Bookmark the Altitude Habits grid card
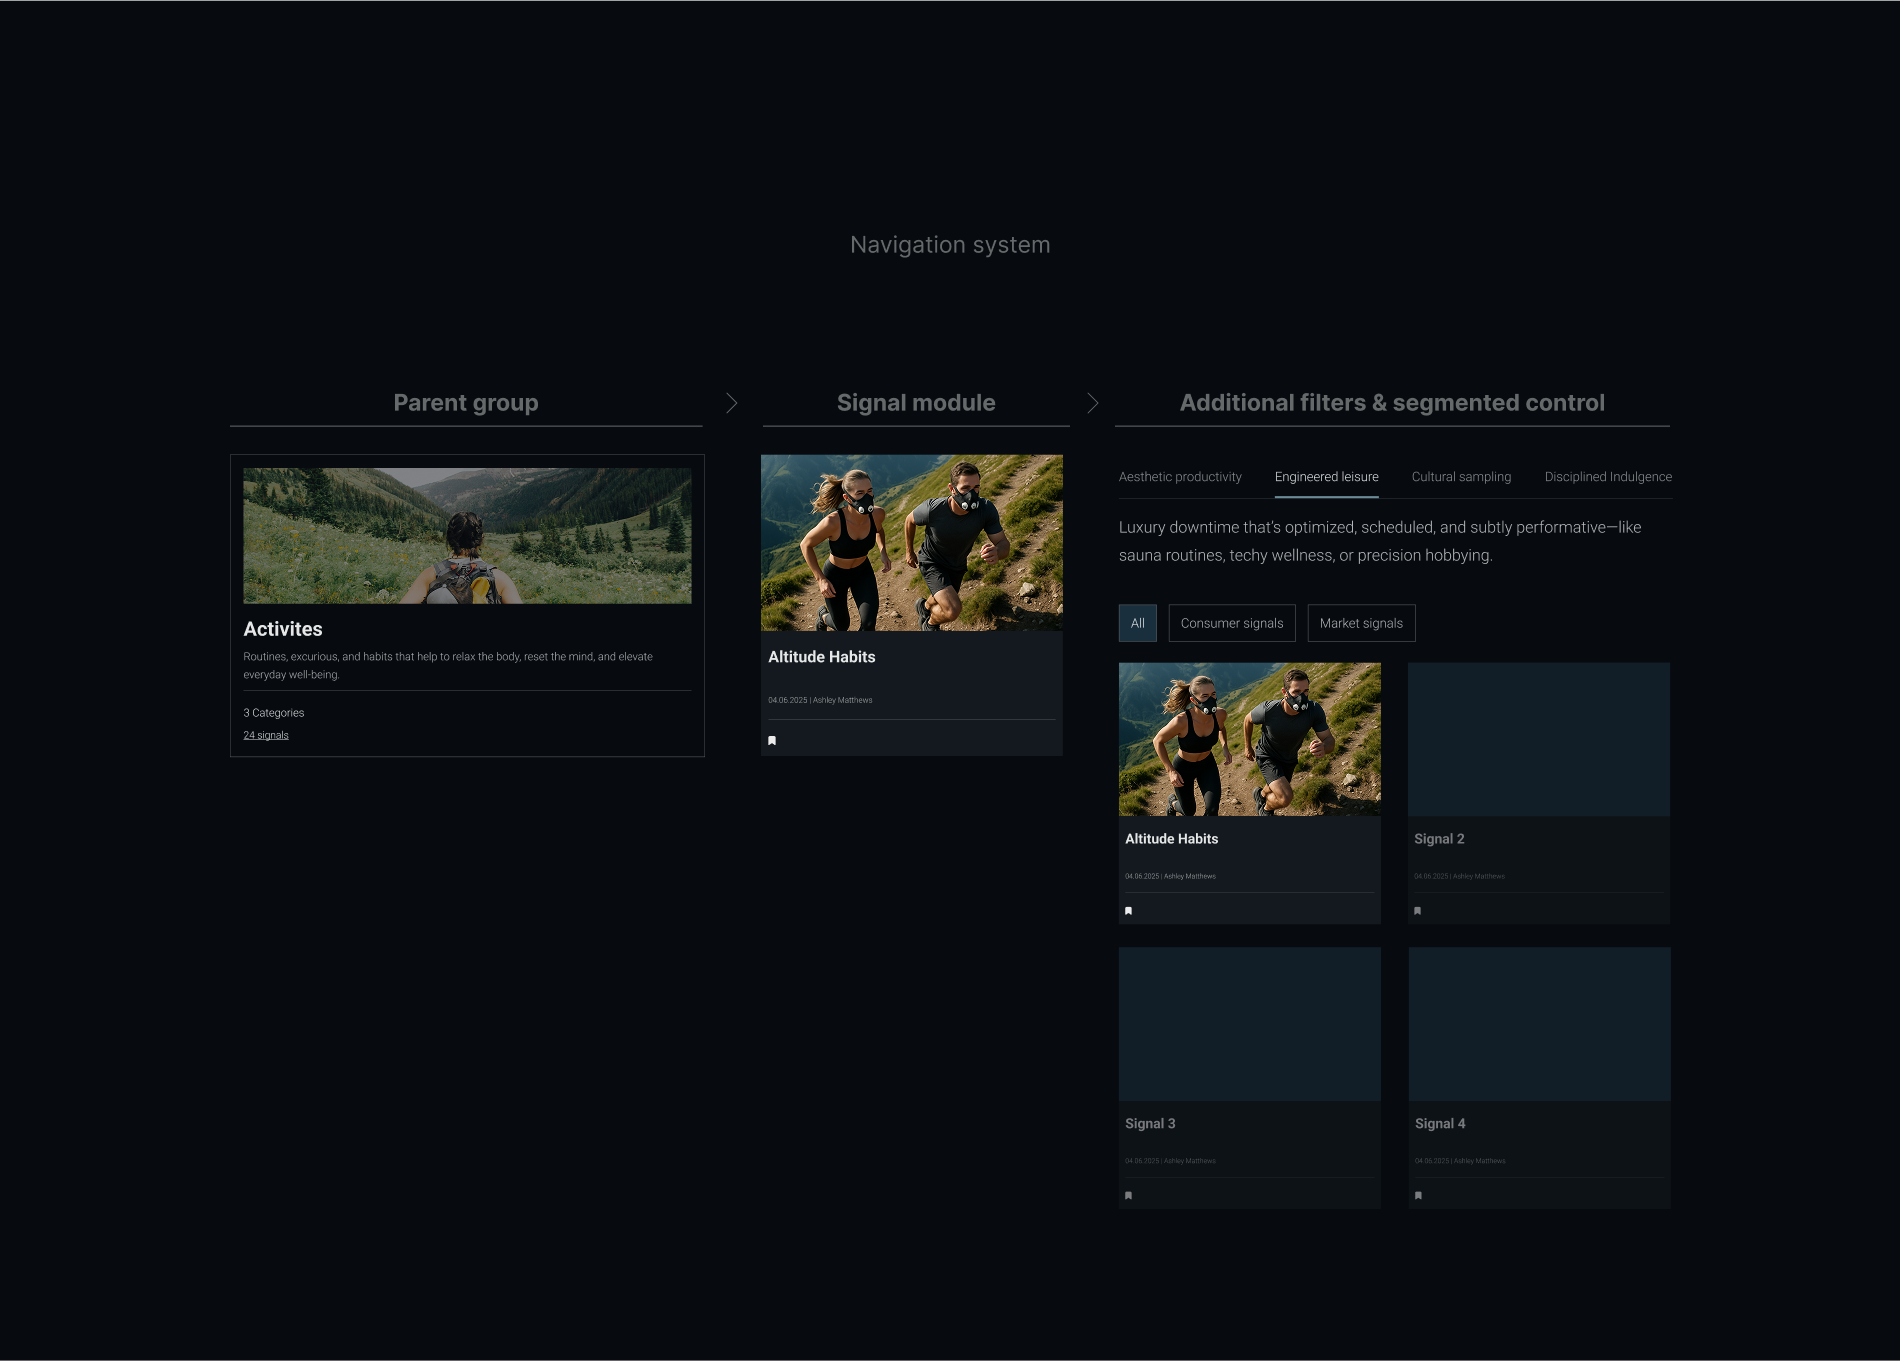This screenshot has height=1361, width=1900. pos(1128,911)
